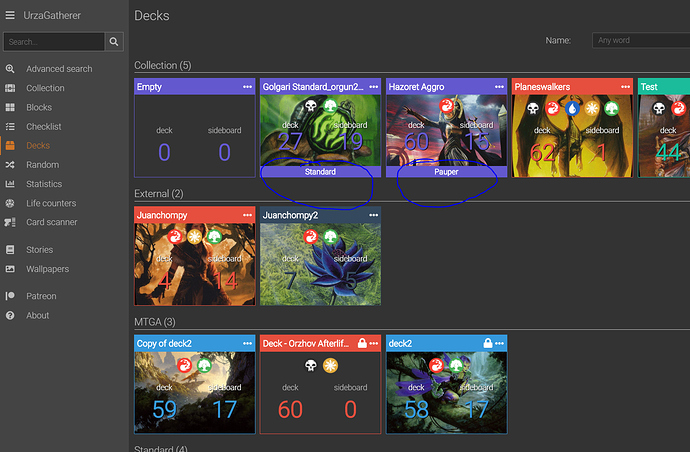Click the lock icon on Orzhov Afterlife deck
This screenshot has width=690, height=452.
362,343
